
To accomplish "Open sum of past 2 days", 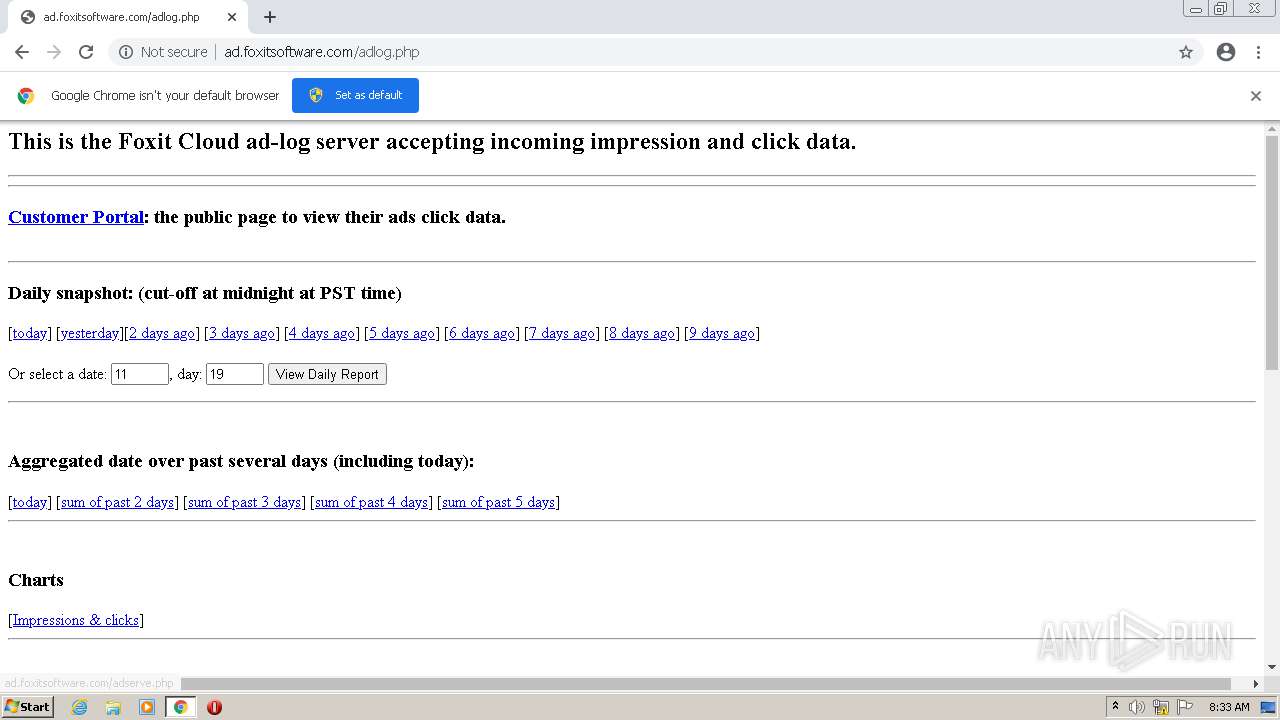I will 118,502.
